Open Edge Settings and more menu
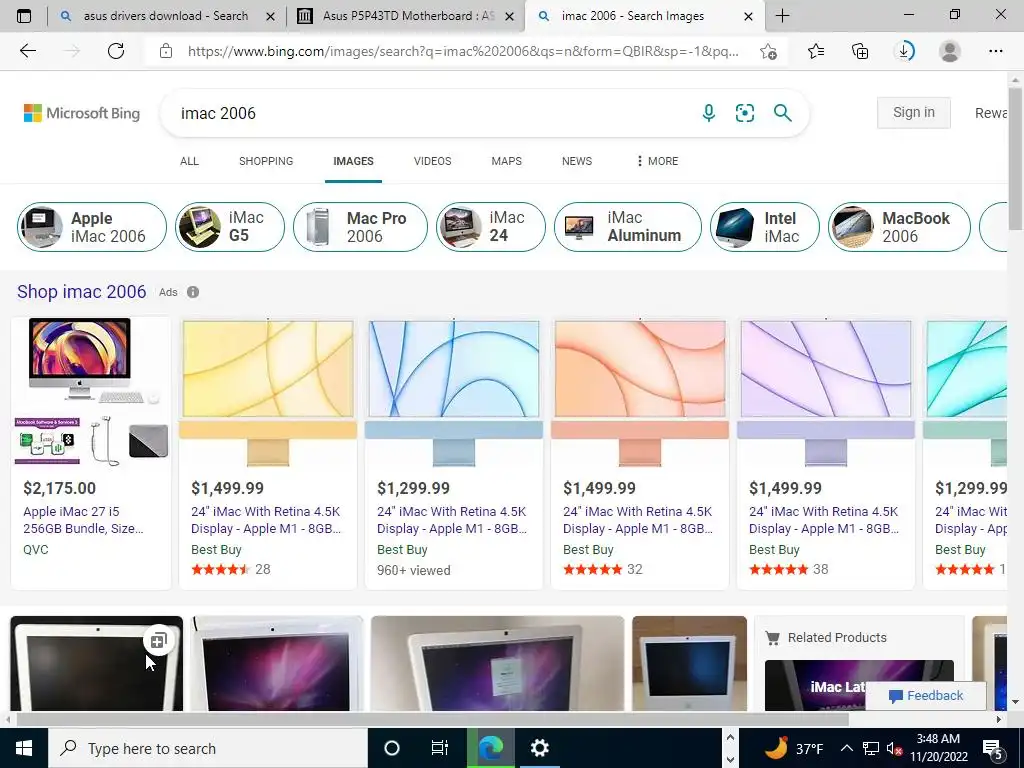The height and width of the screenshot is (768, 1024). [995, 51]
